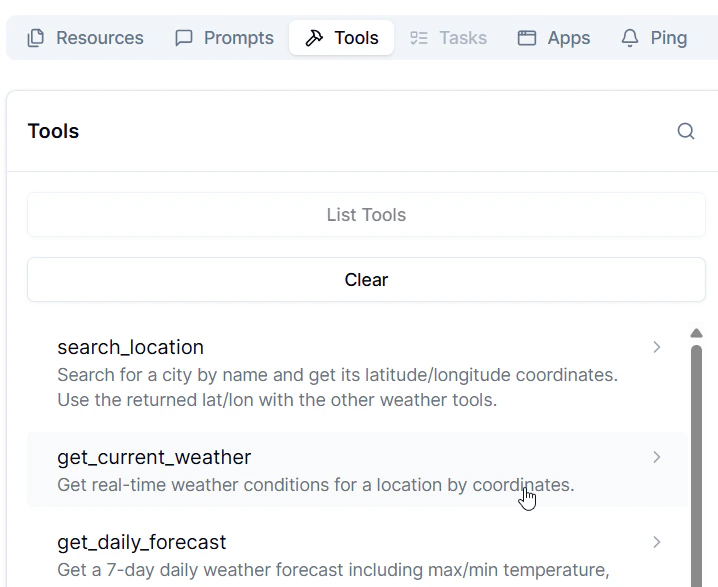
Task: Click the tools list vertical scrollbar thumb
Action: click(x=696, y=465)
